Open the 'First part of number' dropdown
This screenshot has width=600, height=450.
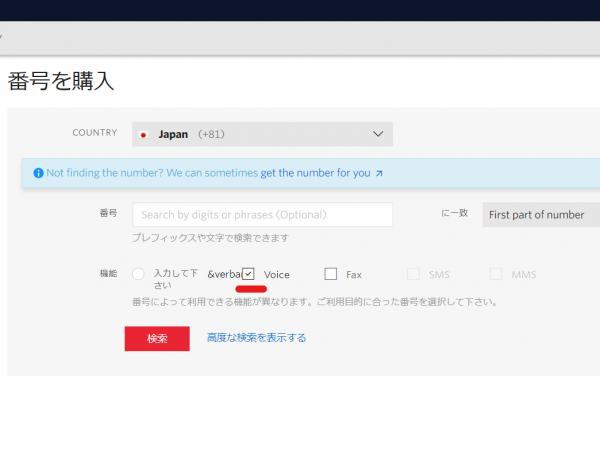(541, 215)
